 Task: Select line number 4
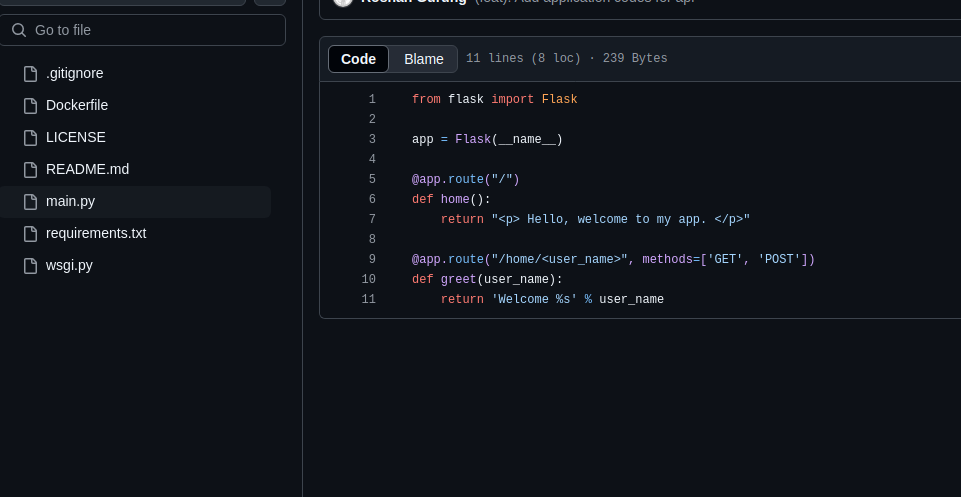pyautogui.click(x=372, y=159)
